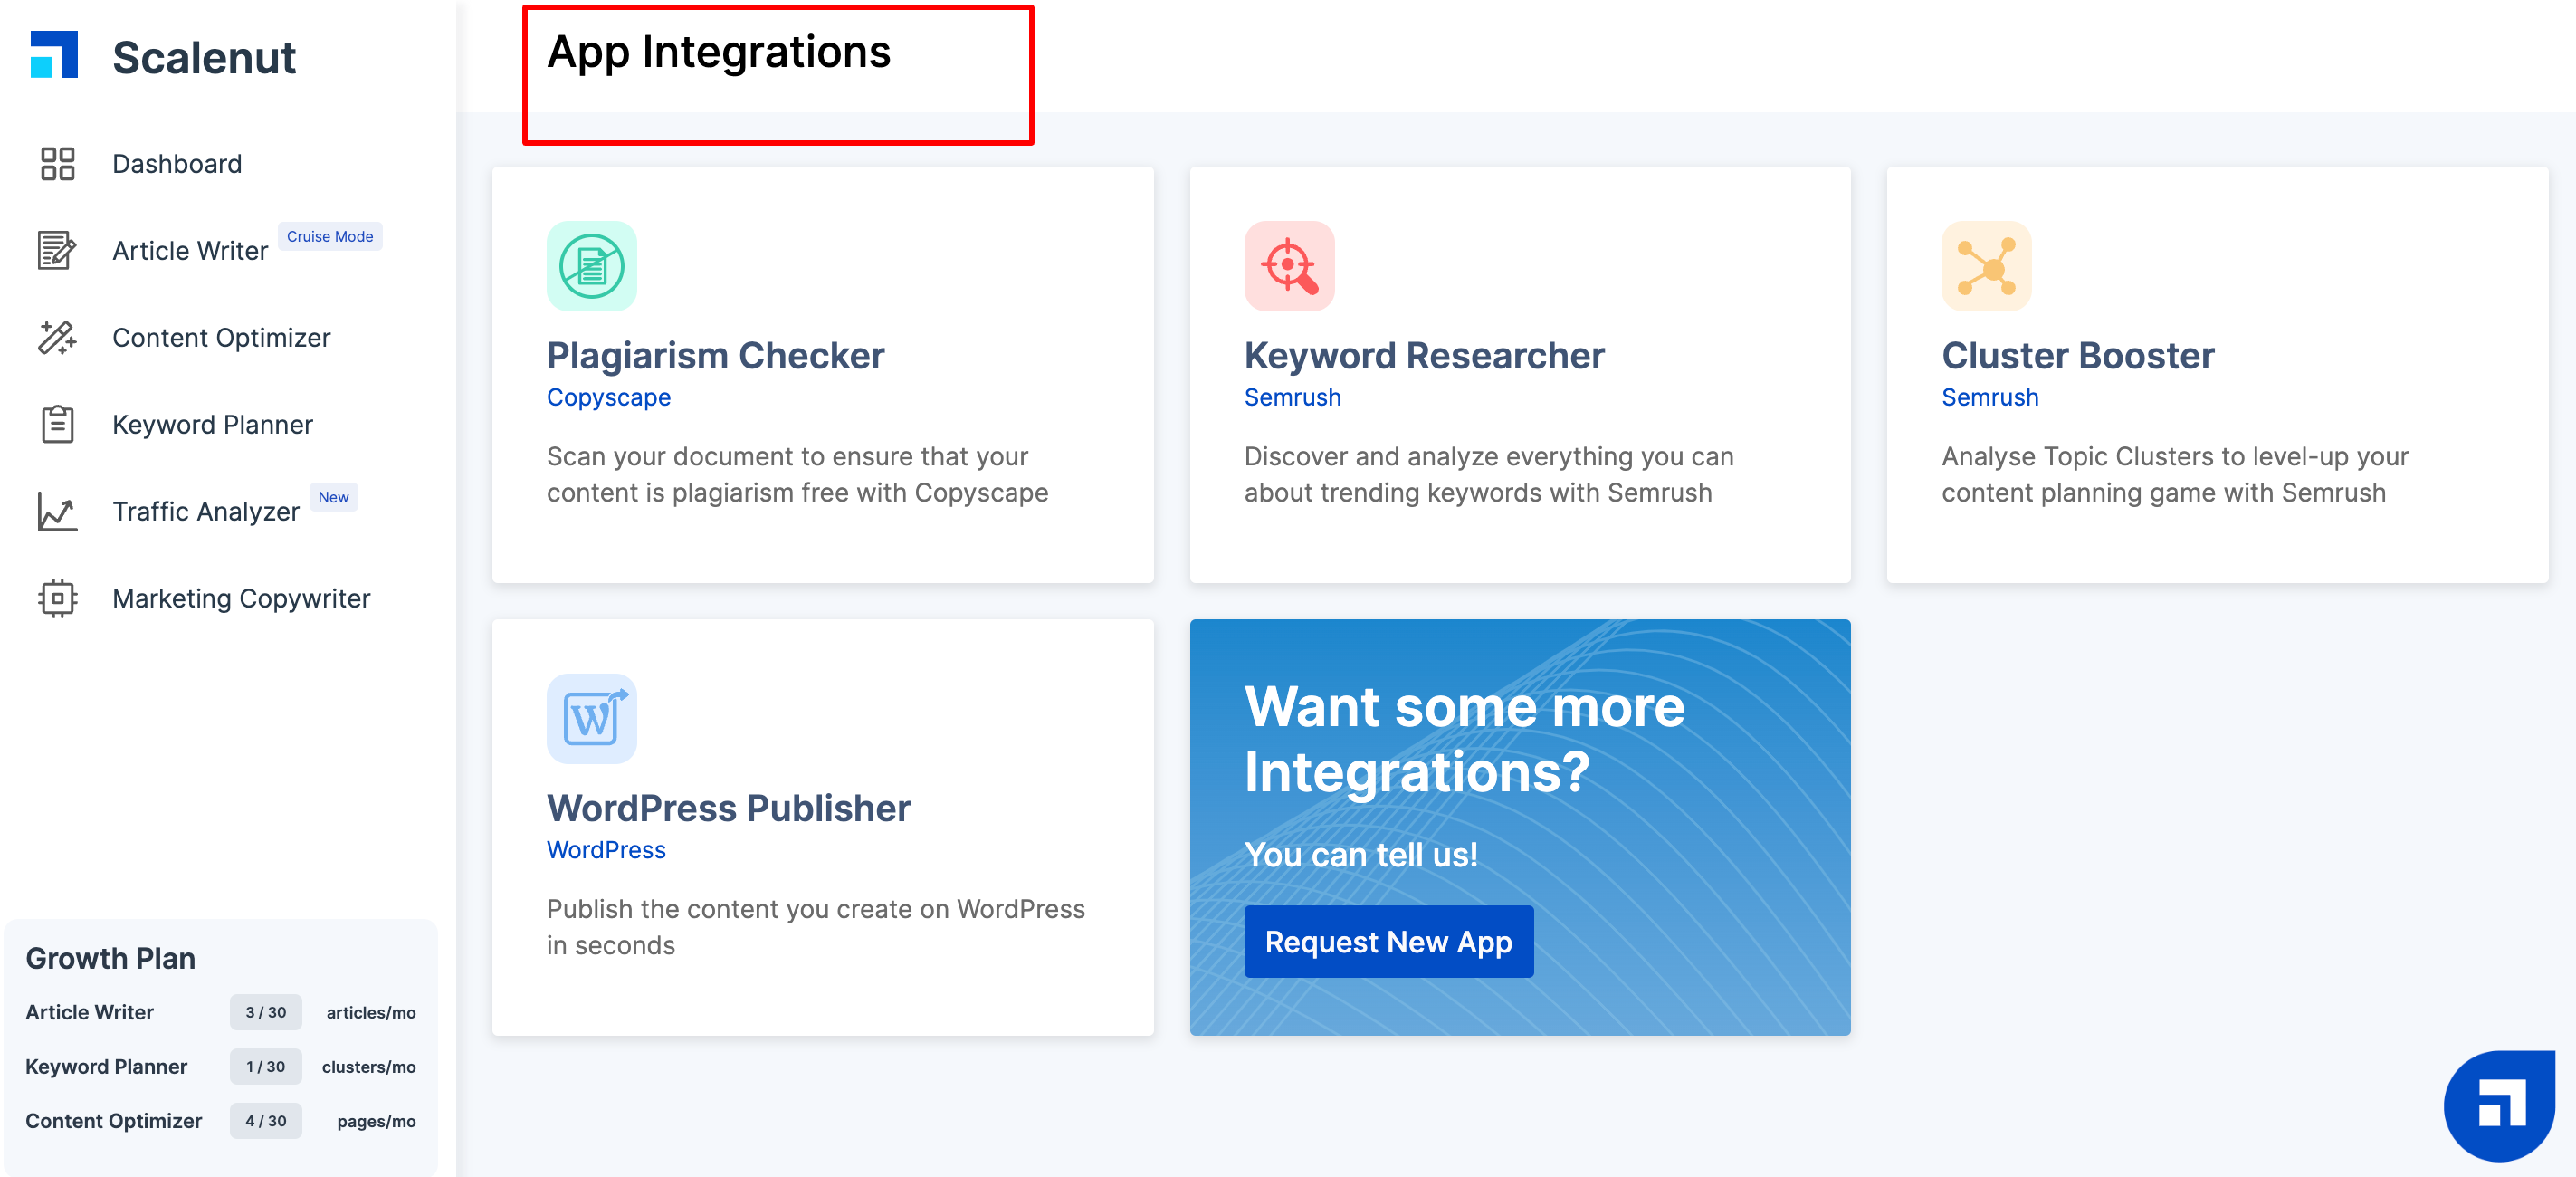Click the Article Writer pencil icon
Viewport: 2576px width, 1177px height.
(x=57, y=250)
